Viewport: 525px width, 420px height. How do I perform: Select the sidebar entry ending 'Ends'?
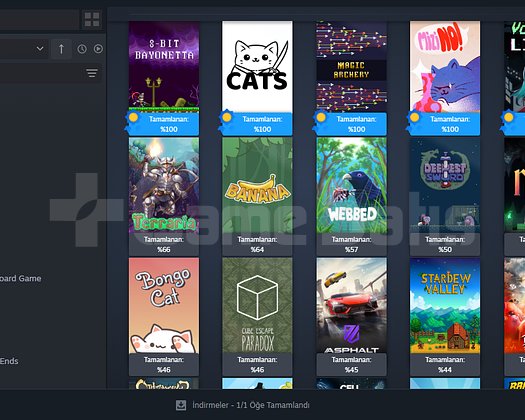[x=9, y=361]
